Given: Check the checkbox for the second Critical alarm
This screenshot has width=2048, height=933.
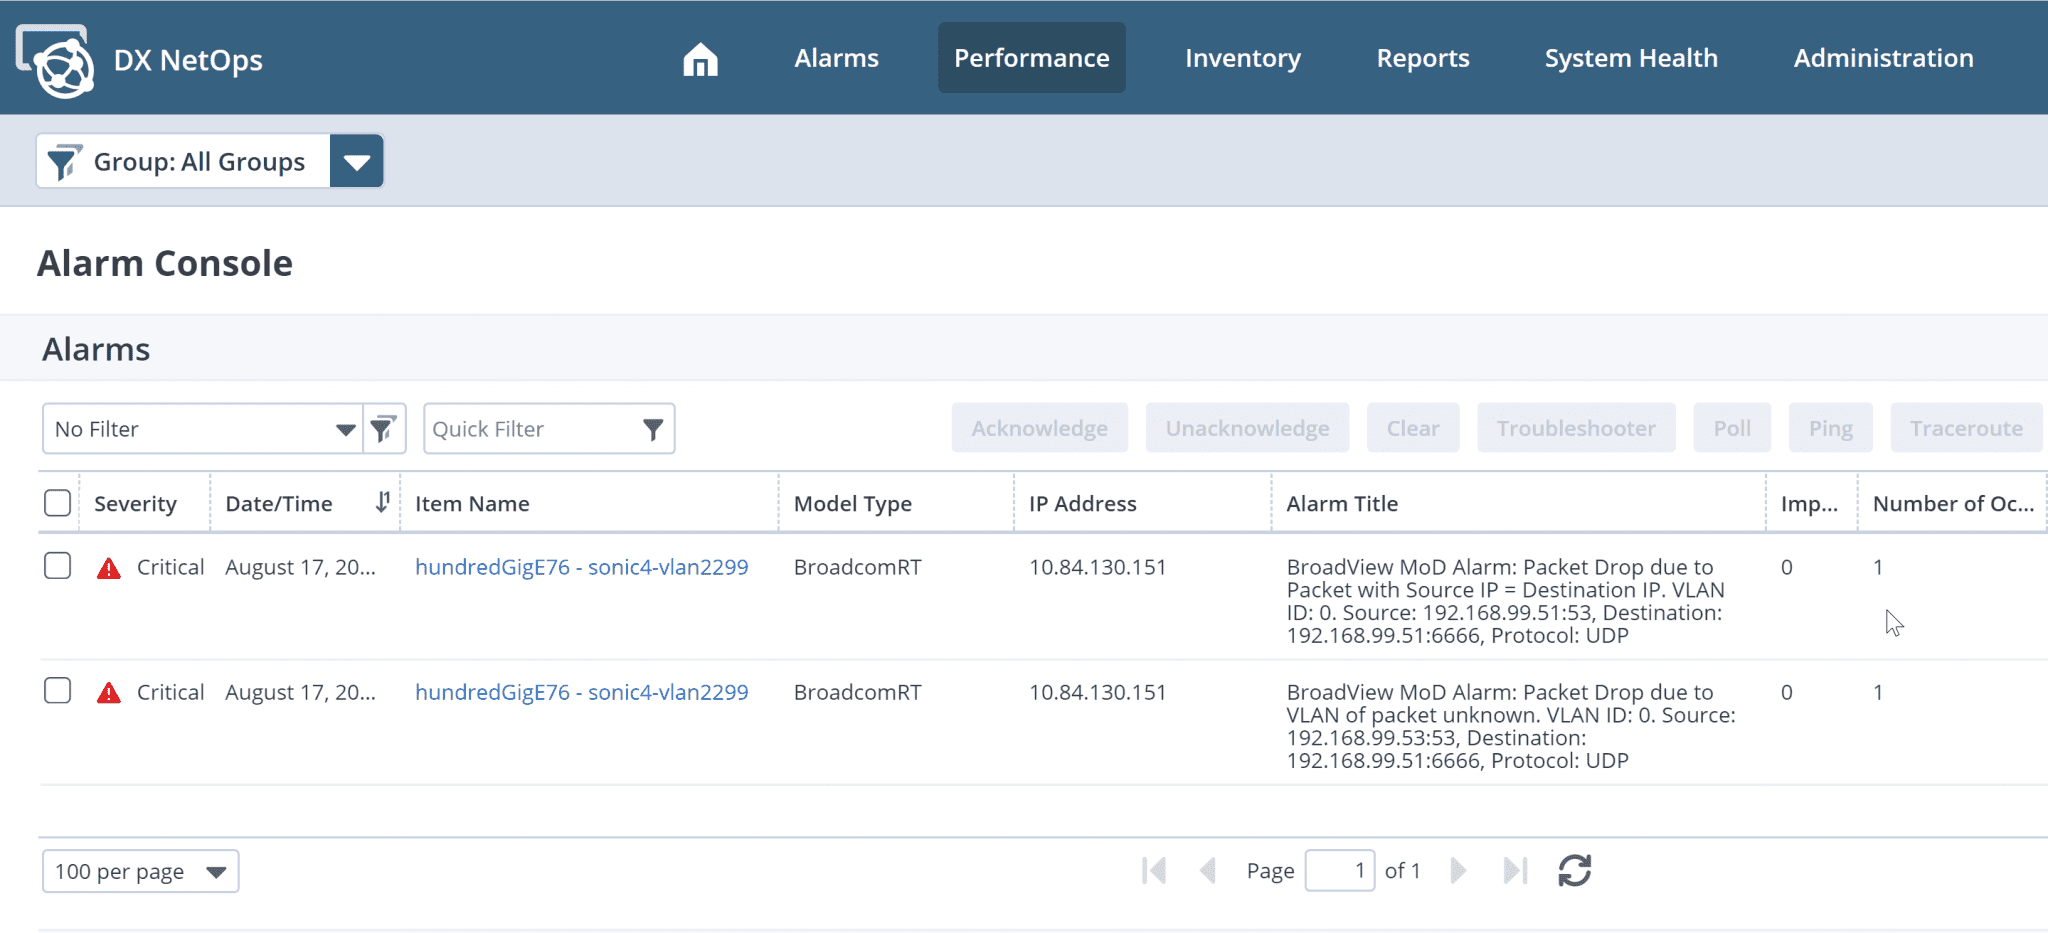Looking at the screenshot, I should pyautogui.click(x=57, y=690).
